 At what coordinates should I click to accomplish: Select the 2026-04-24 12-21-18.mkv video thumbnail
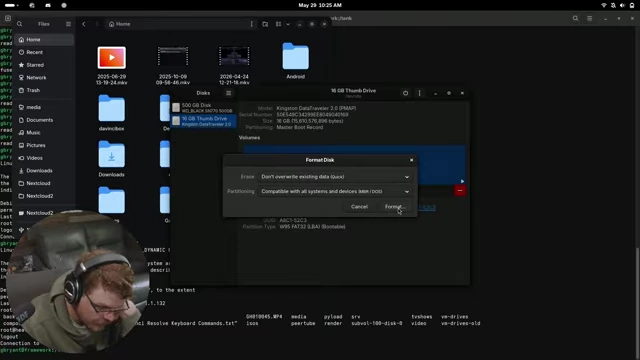pos(234,56)
